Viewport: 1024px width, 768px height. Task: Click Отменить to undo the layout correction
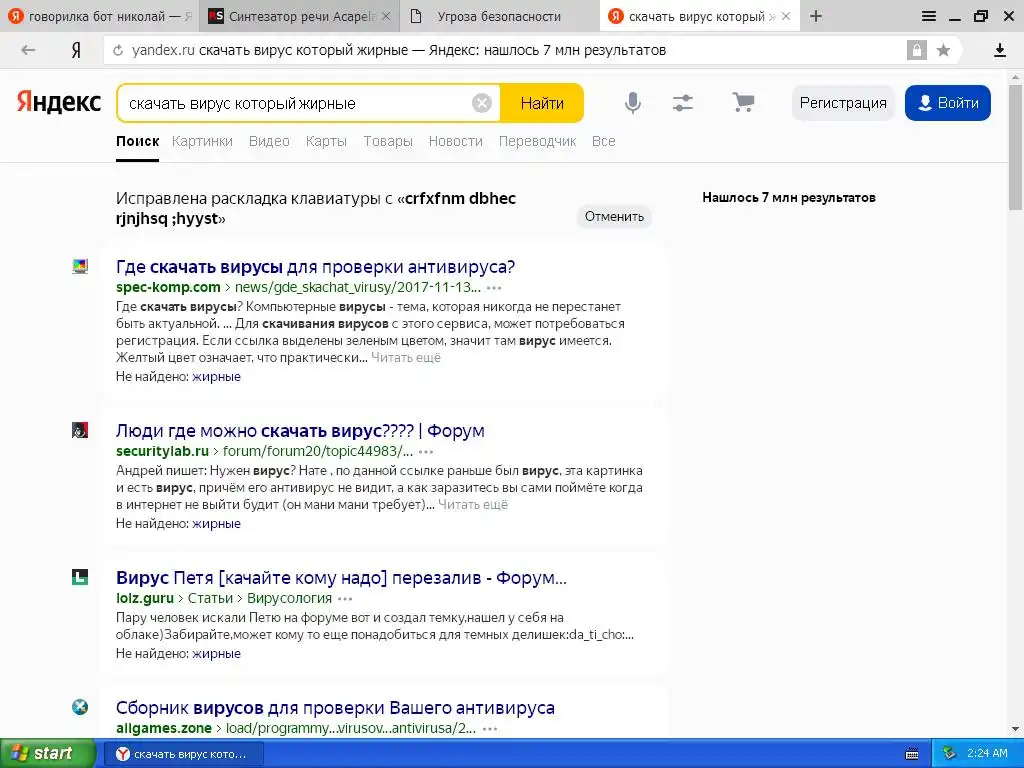[614, 217]
